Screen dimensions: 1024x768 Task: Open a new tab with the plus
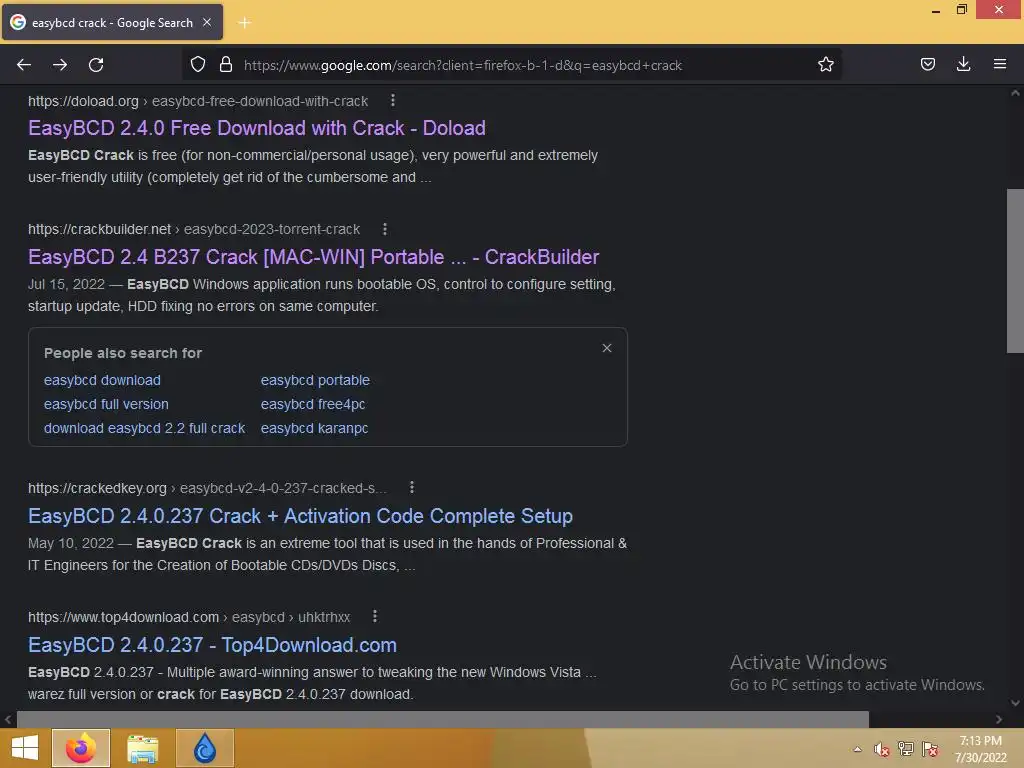[x=244, y=23]
